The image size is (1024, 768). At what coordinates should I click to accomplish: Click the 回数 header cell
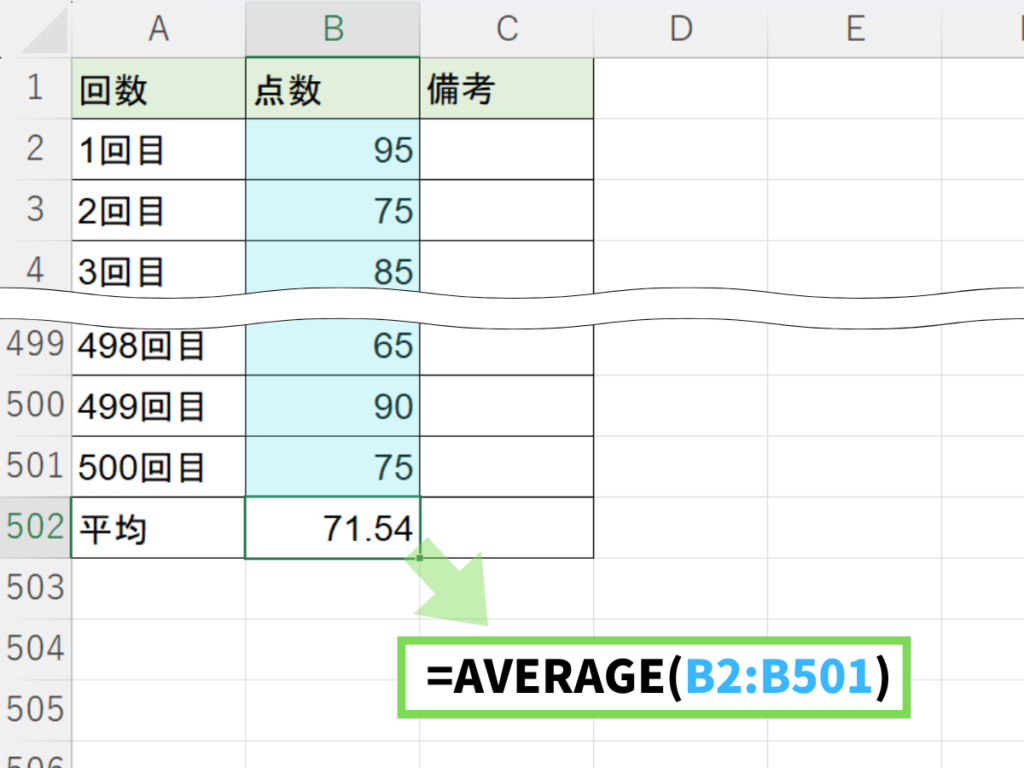158,89
